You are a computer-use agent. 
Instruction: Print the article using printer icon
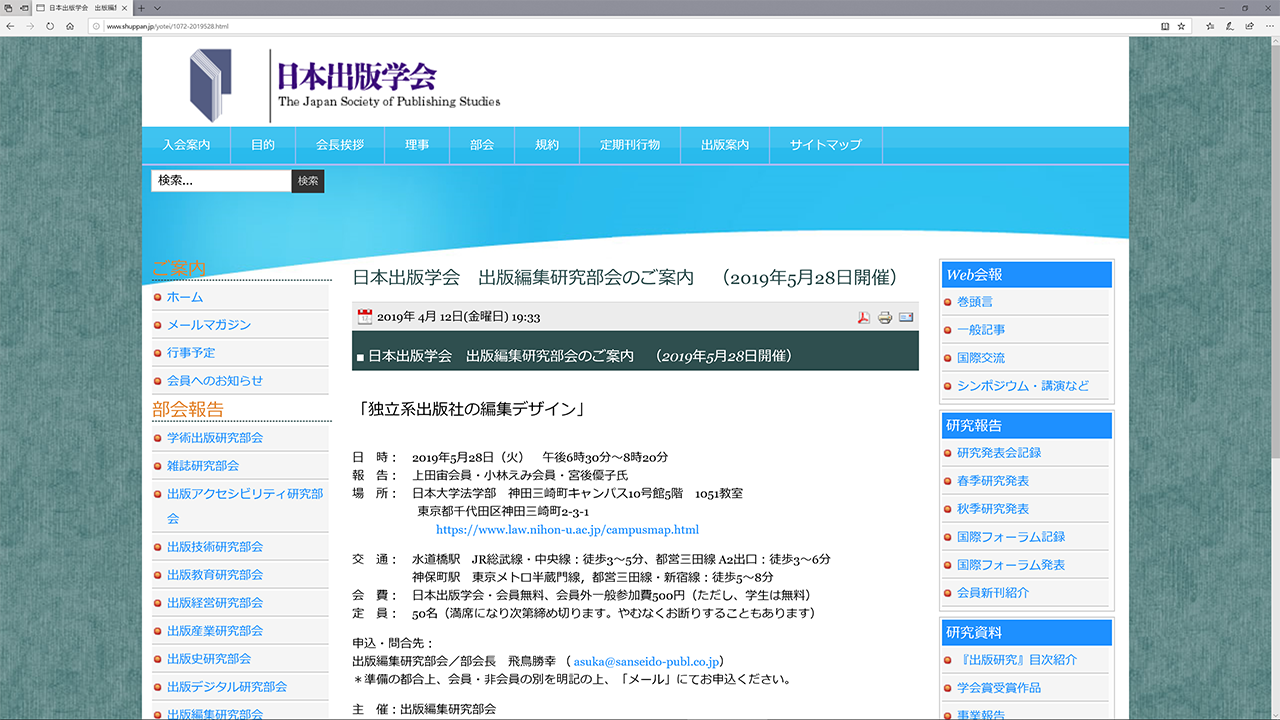pos(885,318)
